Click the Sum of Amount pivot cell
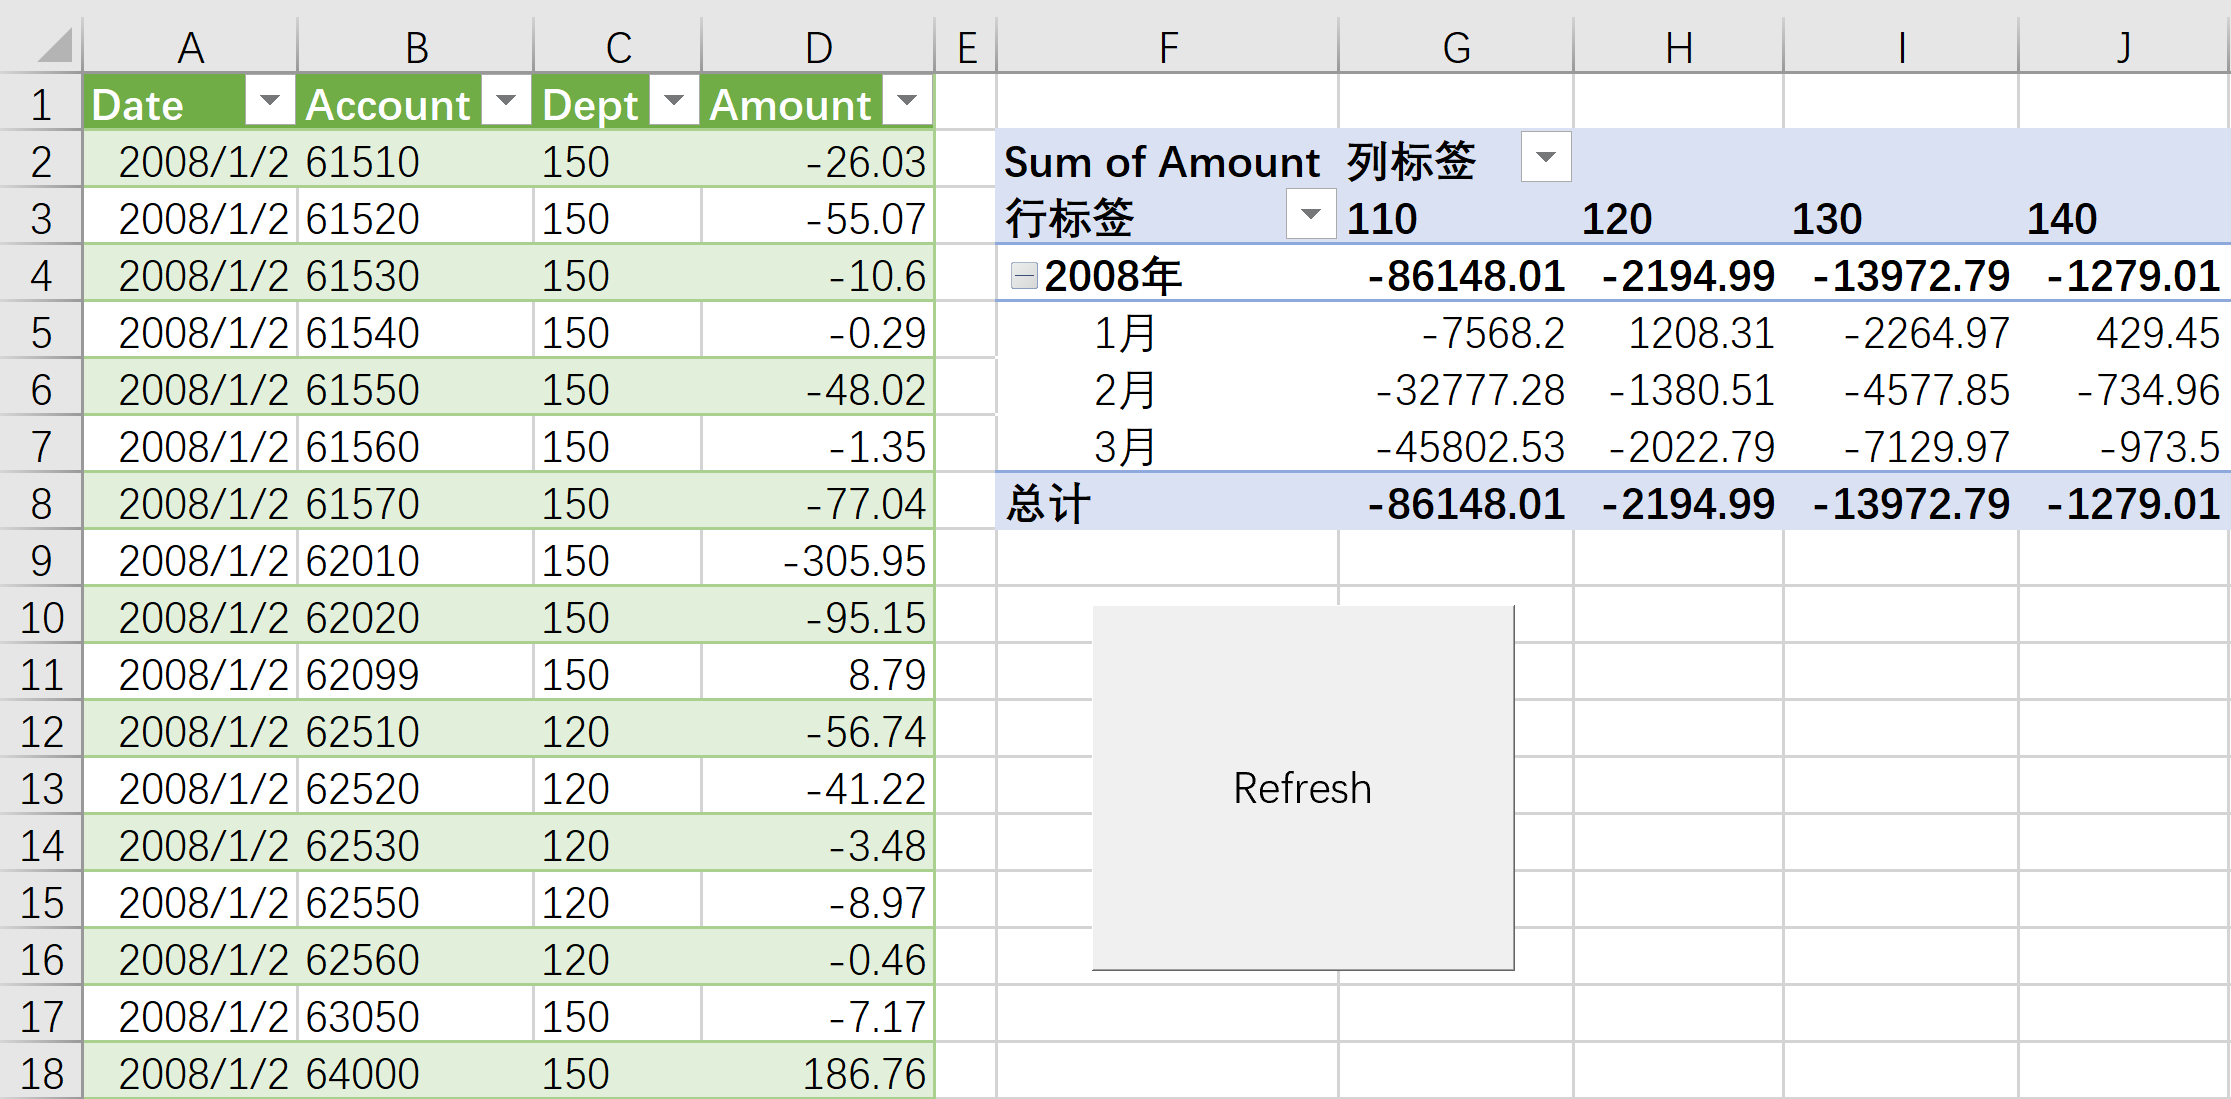The image size is (2231, 1099). (x=1161, y=161)
